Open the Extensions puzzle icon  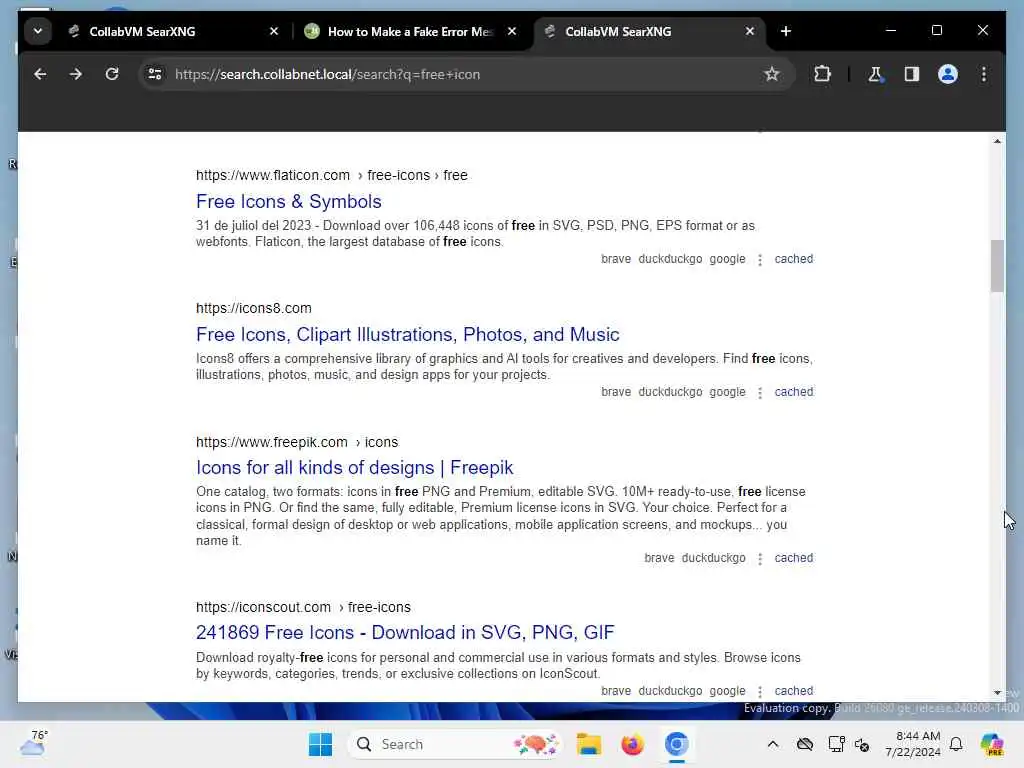tap(822, 74)
